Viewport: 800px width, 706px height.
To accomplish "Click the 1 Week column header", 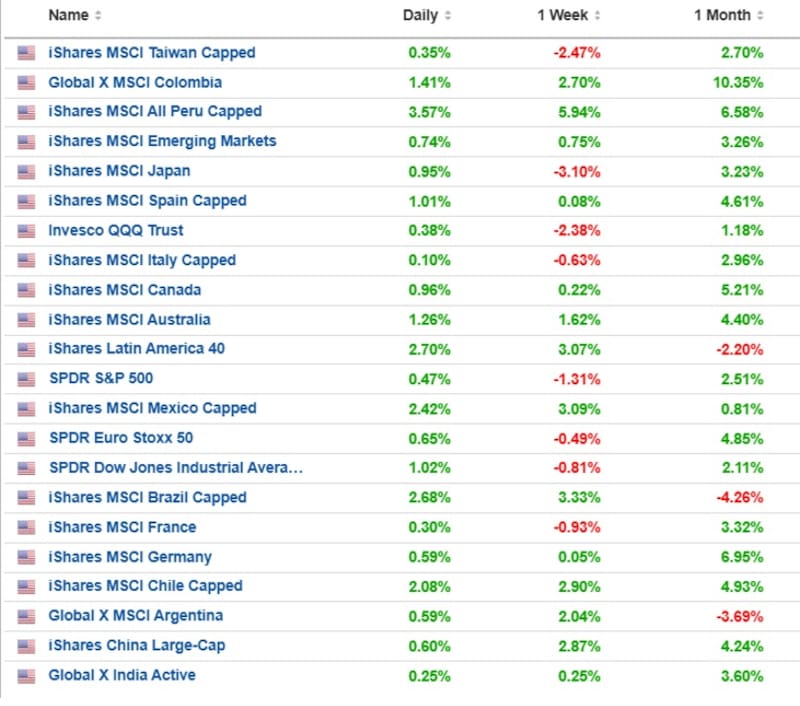I will [563, 15].
